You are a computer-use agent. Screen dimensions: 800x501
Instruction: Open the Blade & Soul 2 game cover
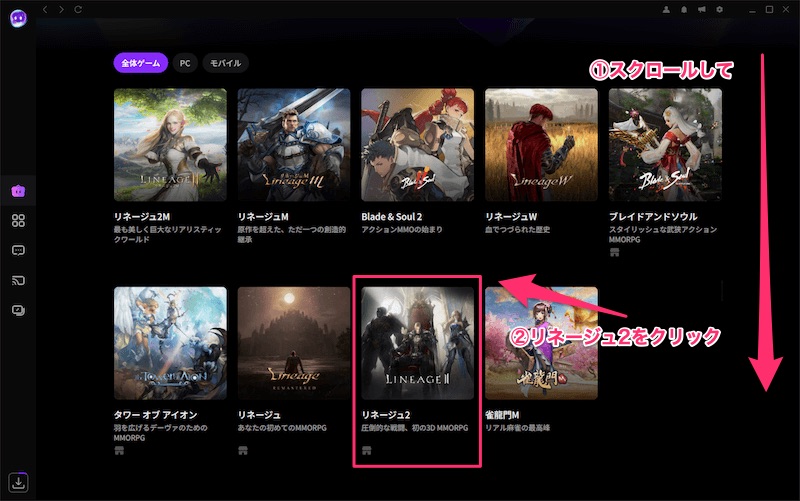click(x=417, y=145)
